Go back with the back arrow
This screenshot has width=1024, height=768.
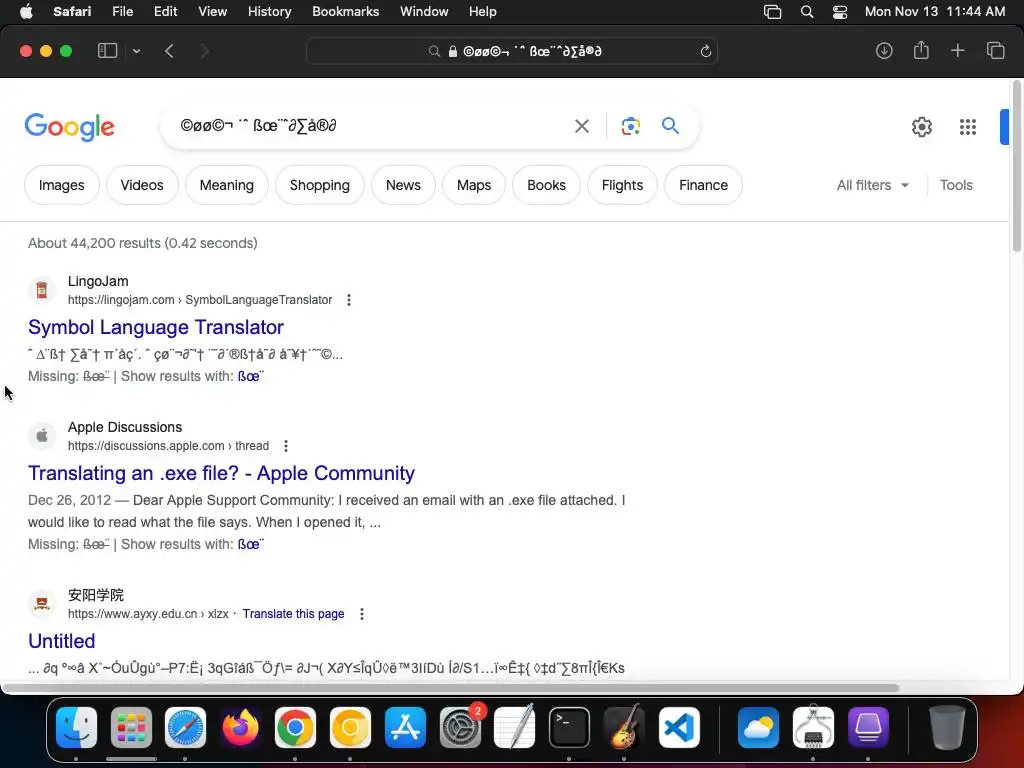[x=169, y=51]
